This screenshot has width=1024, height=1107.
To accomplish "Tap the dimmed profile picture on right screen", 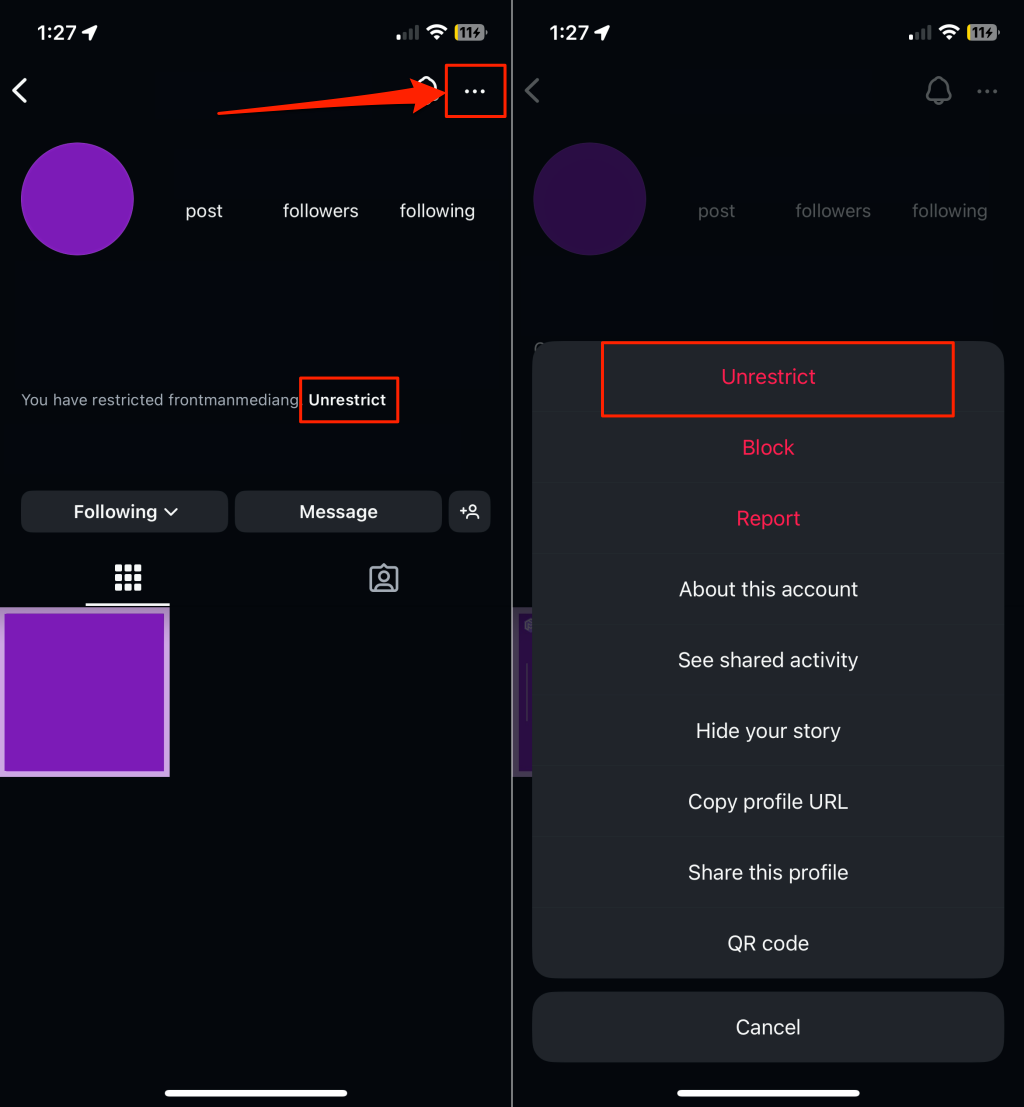I will (590, 199).
